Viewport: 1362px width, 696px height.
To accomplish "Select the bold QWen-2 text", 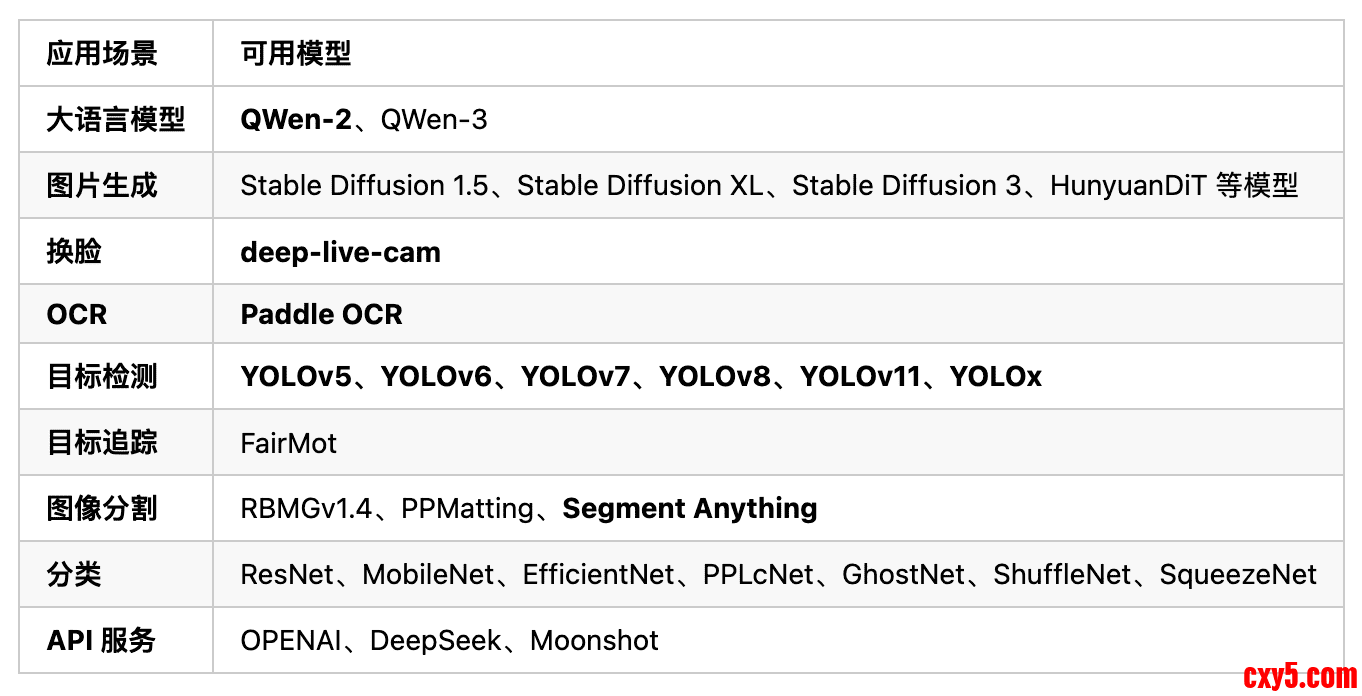I will pos(296,120).
